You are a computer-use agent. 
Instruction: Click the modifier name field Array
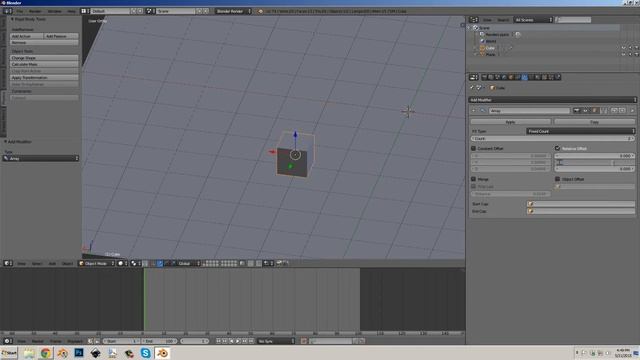click(529, 111)
